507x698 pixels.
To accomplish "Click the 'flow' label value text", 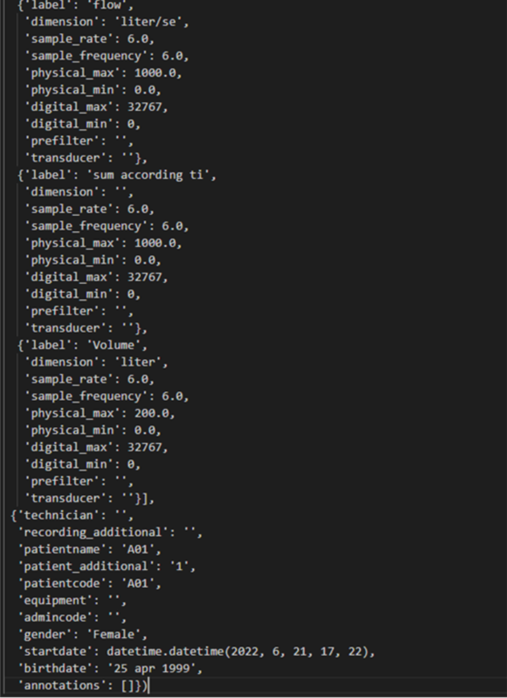I will coord(106,5).
